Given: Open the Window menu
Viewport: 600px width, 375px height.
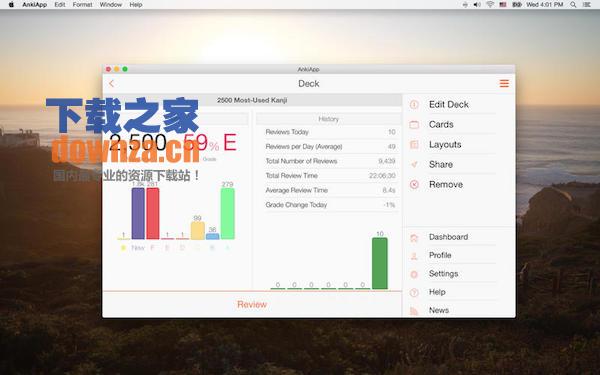Looking at the screenshot, I should pyautogui.click(x=111, y=5).
